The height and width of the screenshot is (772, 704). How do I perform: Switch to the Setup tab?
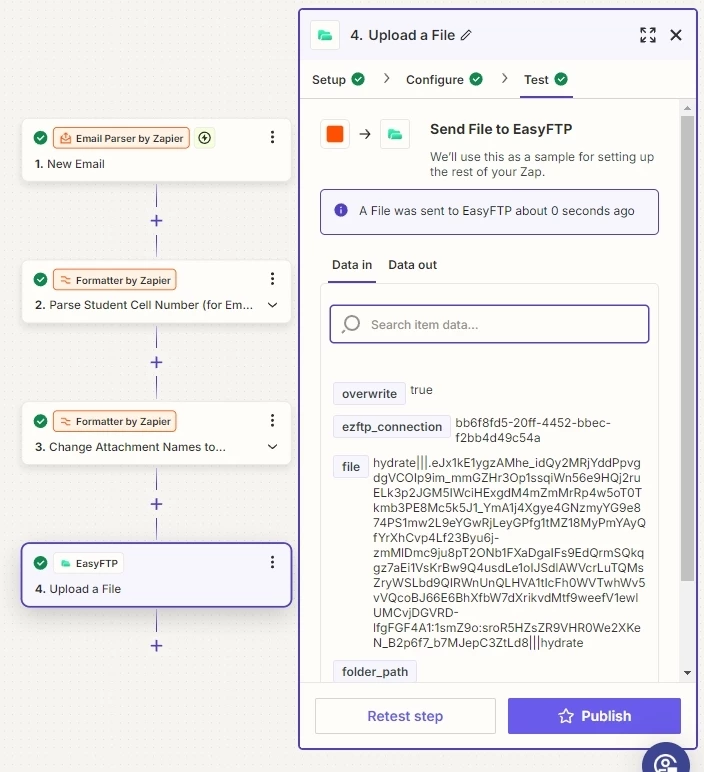[338, 79]
